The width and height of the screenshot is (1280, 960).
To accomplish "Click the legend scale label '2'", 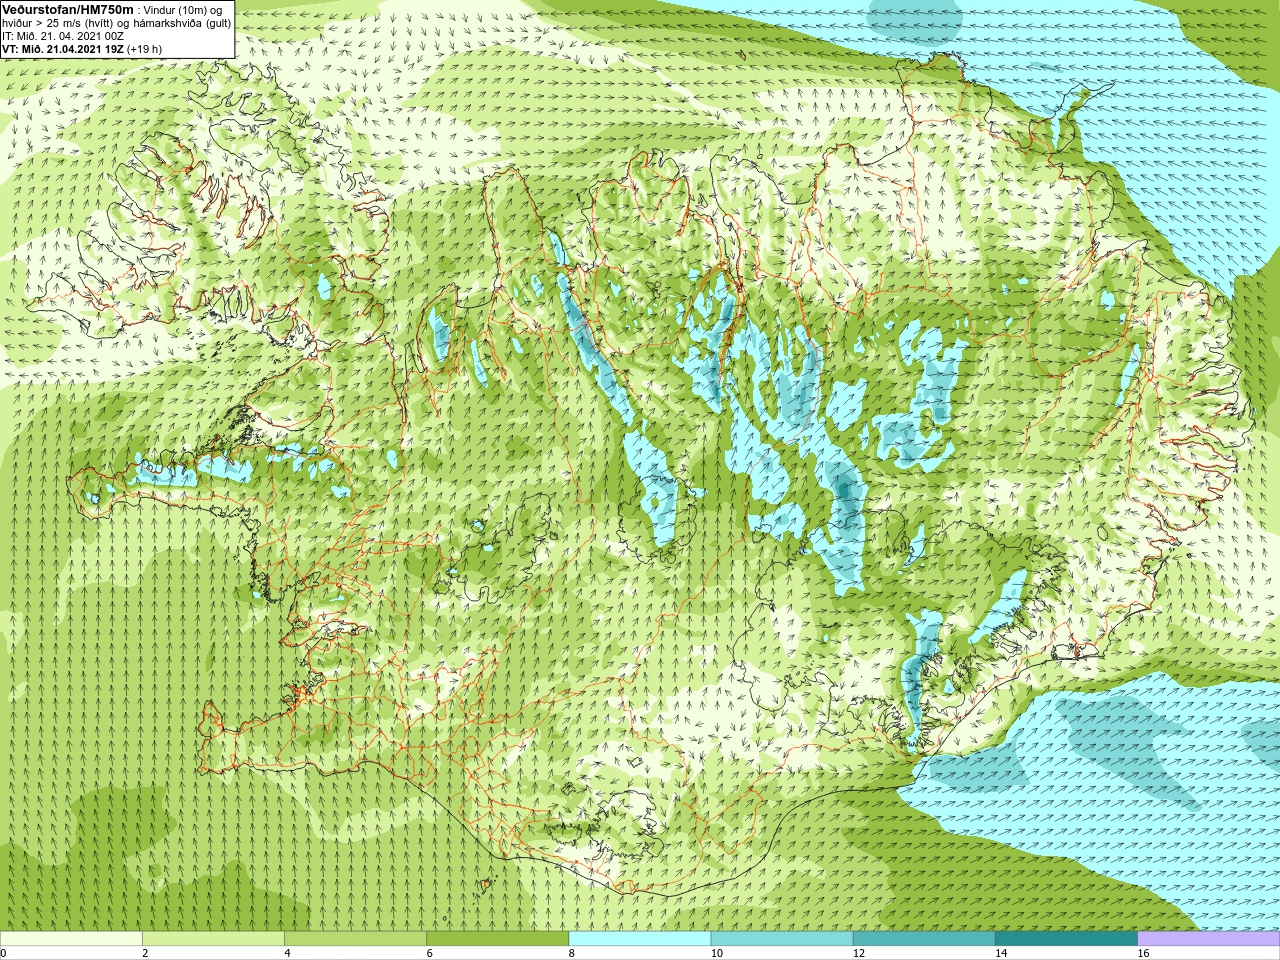I will (145, 954).
